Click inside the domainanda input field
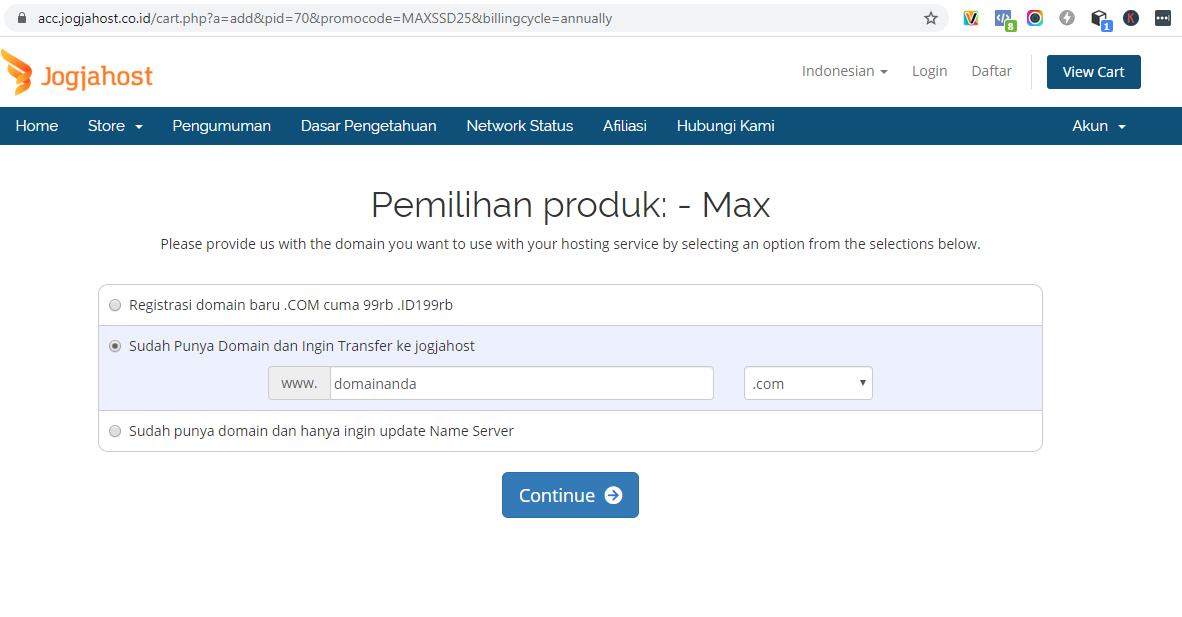Screen dimensions: 1182x617 tap(521, 383)
